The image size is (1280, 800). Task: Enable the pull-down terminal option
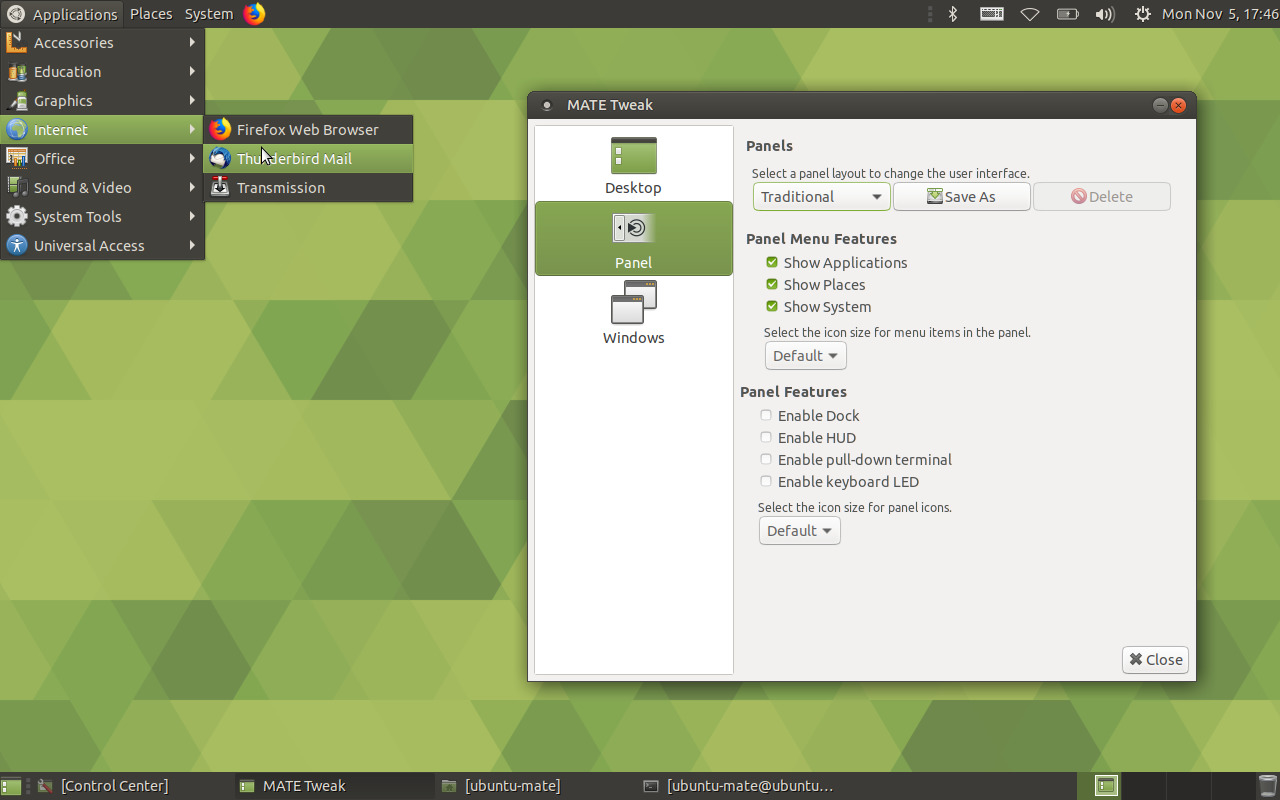[x=766, y=459]
